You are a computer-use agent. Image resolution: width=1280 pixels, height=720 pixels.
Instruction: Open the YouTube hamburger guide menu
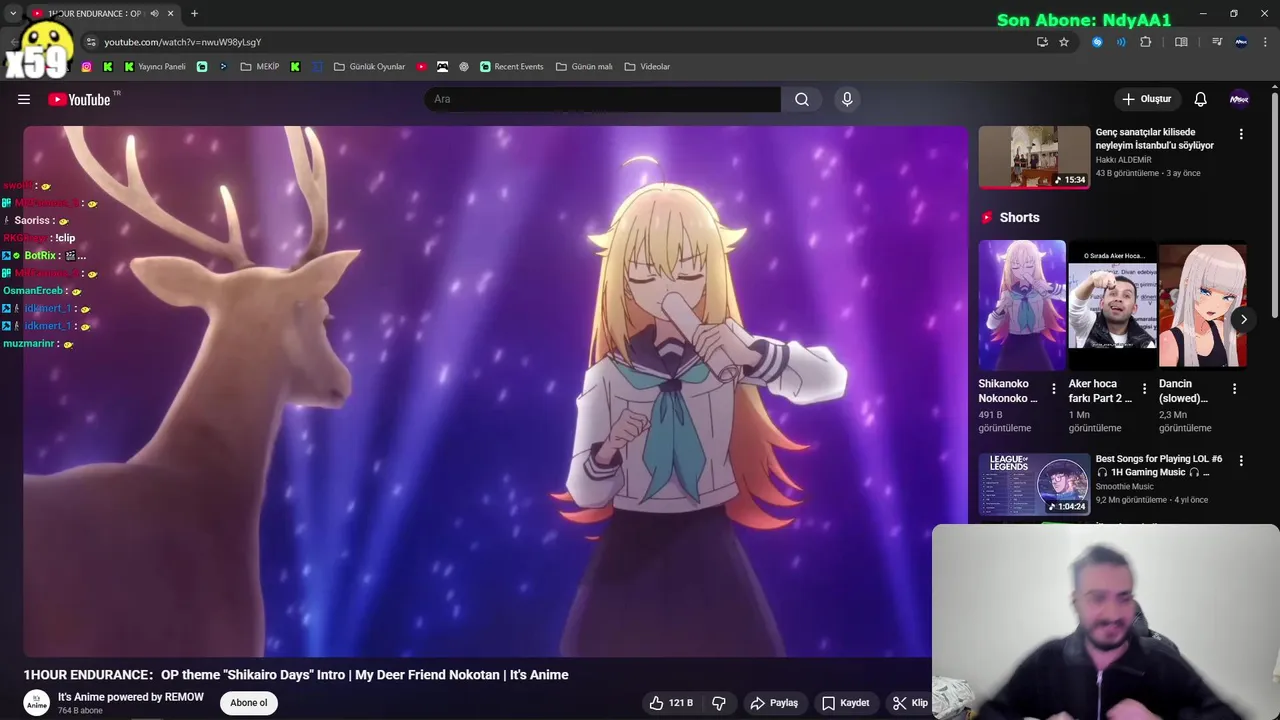pos(24,99)
